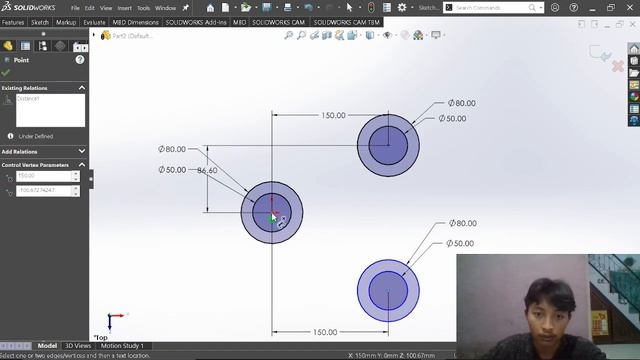Image resolution: width=640 pixels, height=360 pixels.
Task: Open a file with the folder icon
Action: tap(246, 8)
